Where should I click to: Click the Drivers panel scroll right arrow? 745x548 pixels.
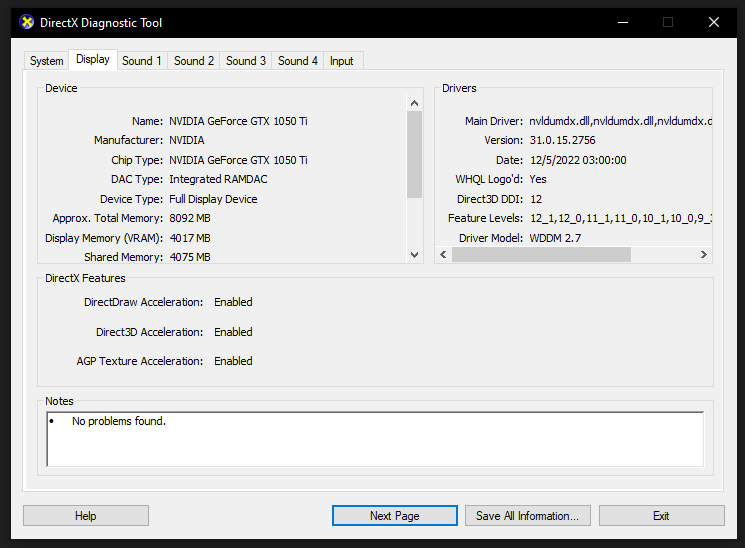704,255
